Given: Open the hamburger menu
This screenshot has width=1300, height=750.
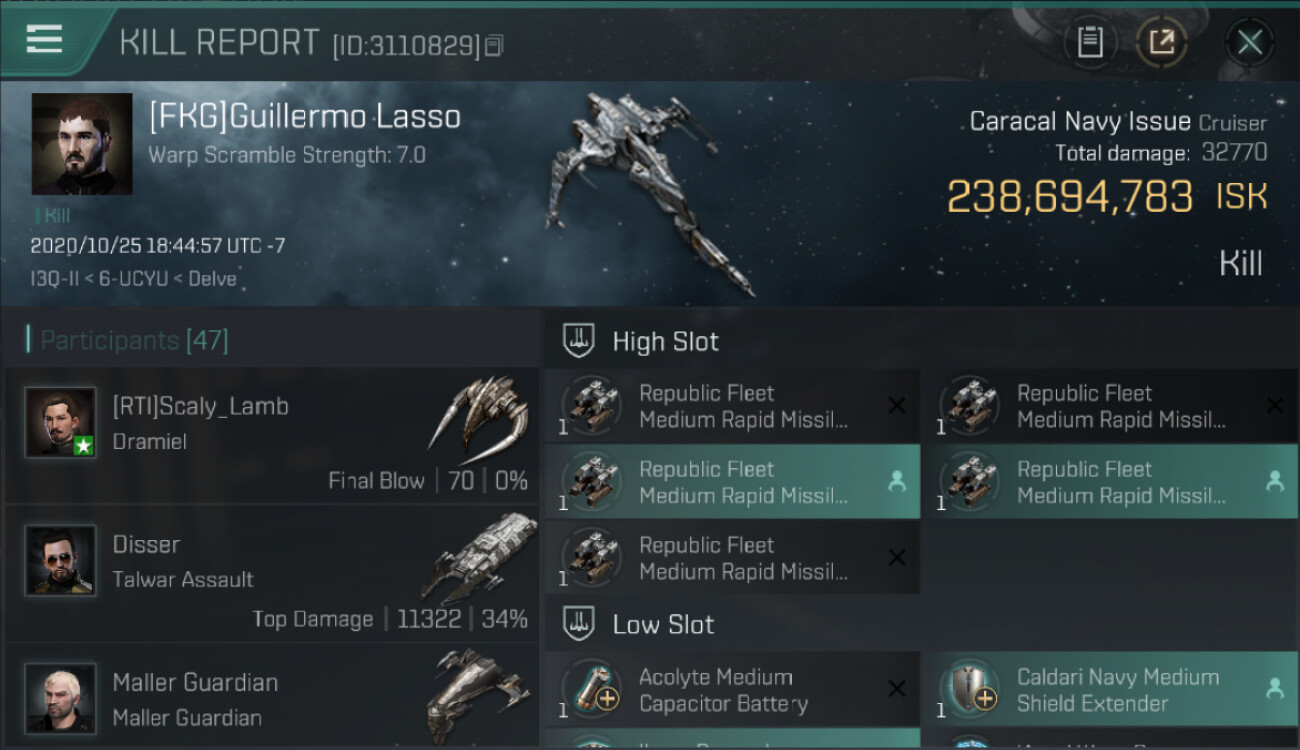Looking at the screenshot, I should coord(44,40).
